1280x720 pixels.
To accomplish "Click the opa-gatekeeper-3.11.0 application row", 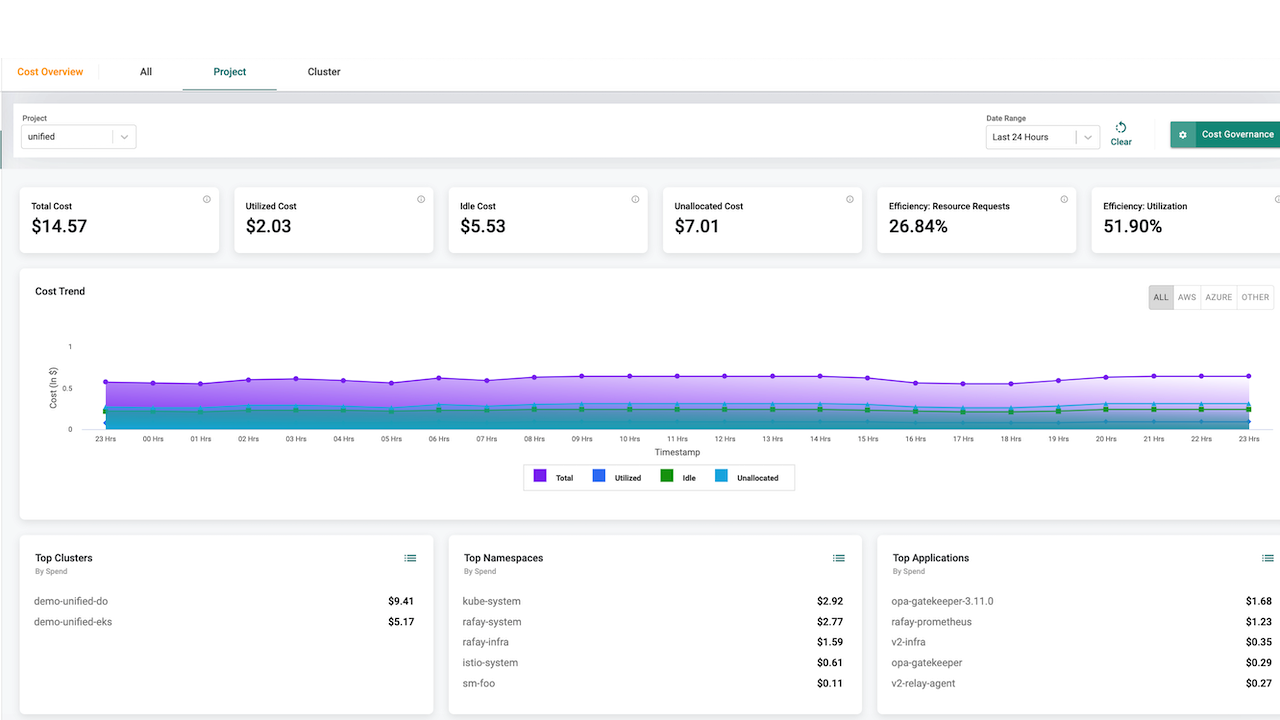I will point(1082,601).
